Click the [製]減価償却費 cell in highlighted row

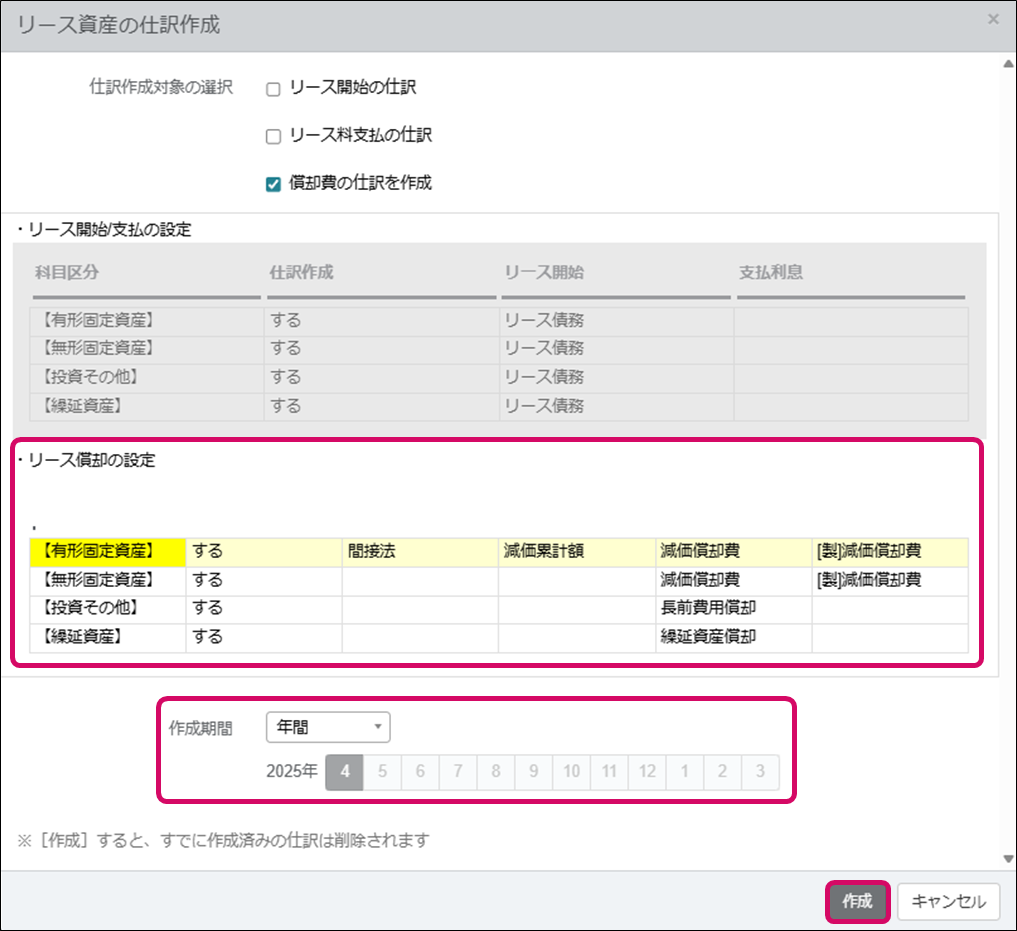[890, 552]
